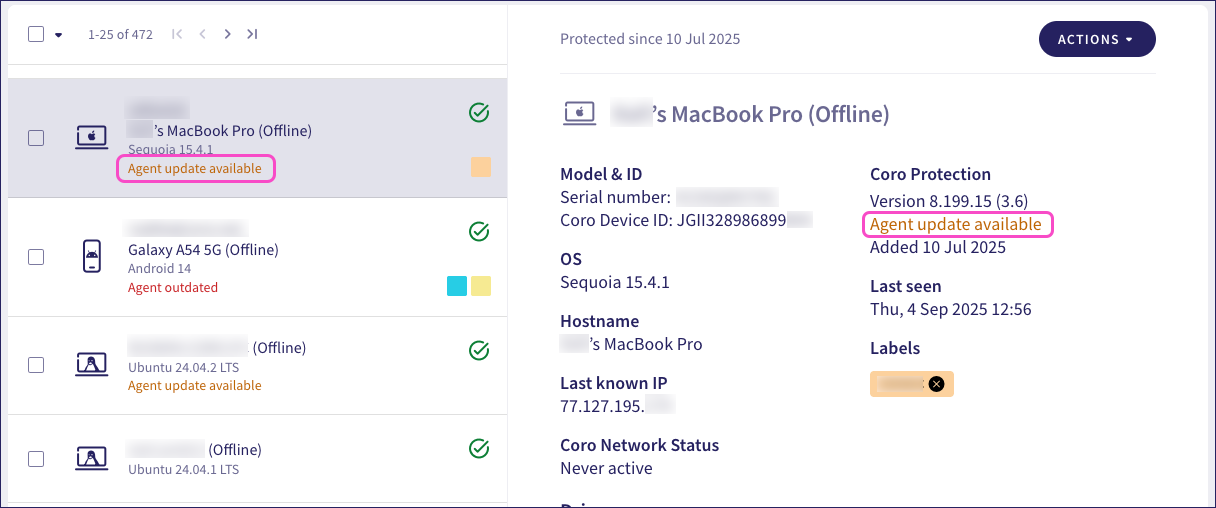Click the 'Model & ID' heading
The width and height of the screenshot is (1216, 508).
601,174
